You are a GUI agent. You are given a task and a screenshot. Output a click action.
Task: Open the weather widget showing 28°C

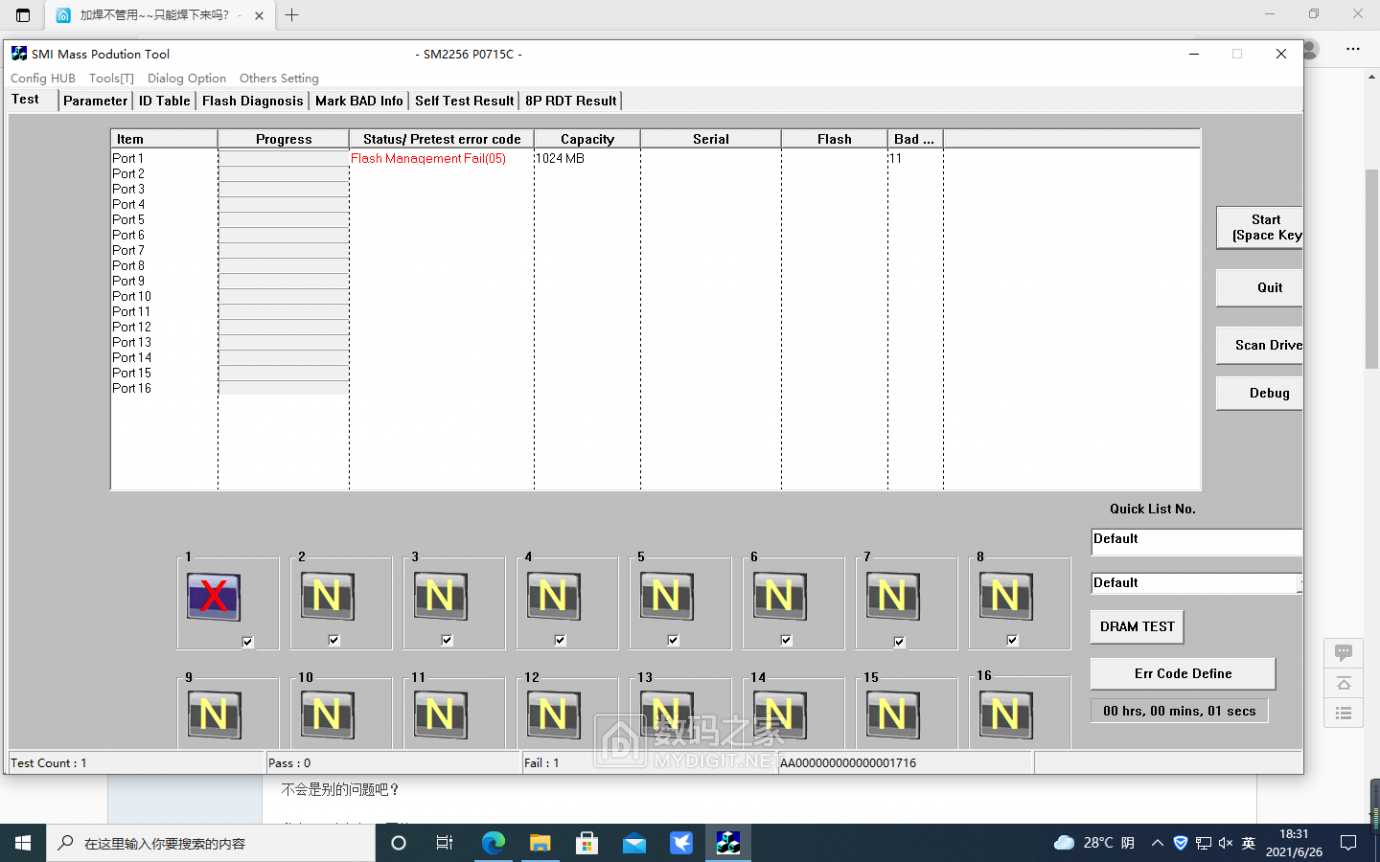[x=1094, y=843]
